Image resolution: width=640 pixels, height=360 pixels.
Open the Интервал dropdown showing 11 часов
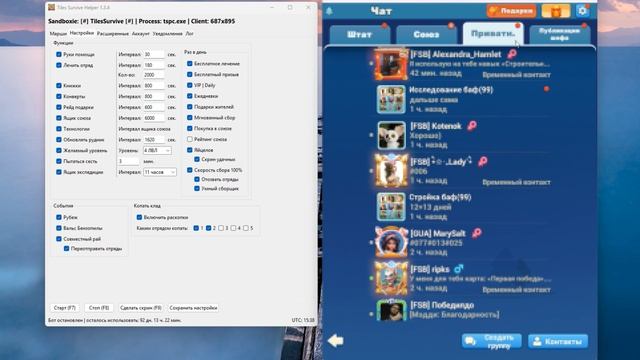160,172
